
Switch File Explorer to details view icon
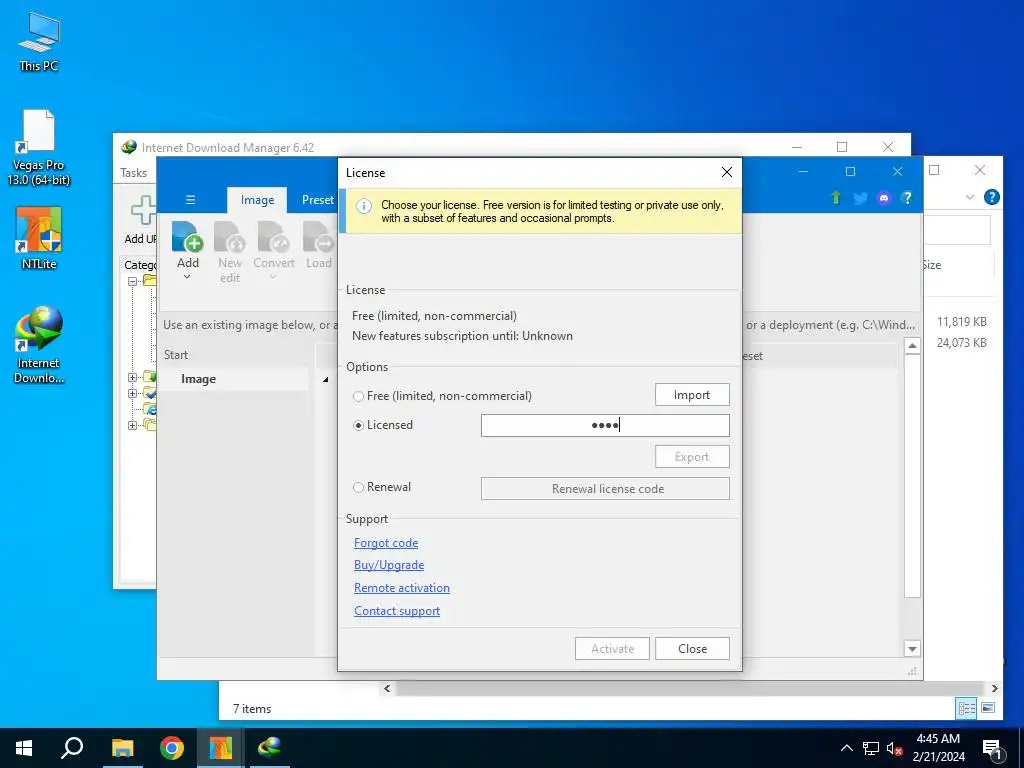click(x=967, y=708)
